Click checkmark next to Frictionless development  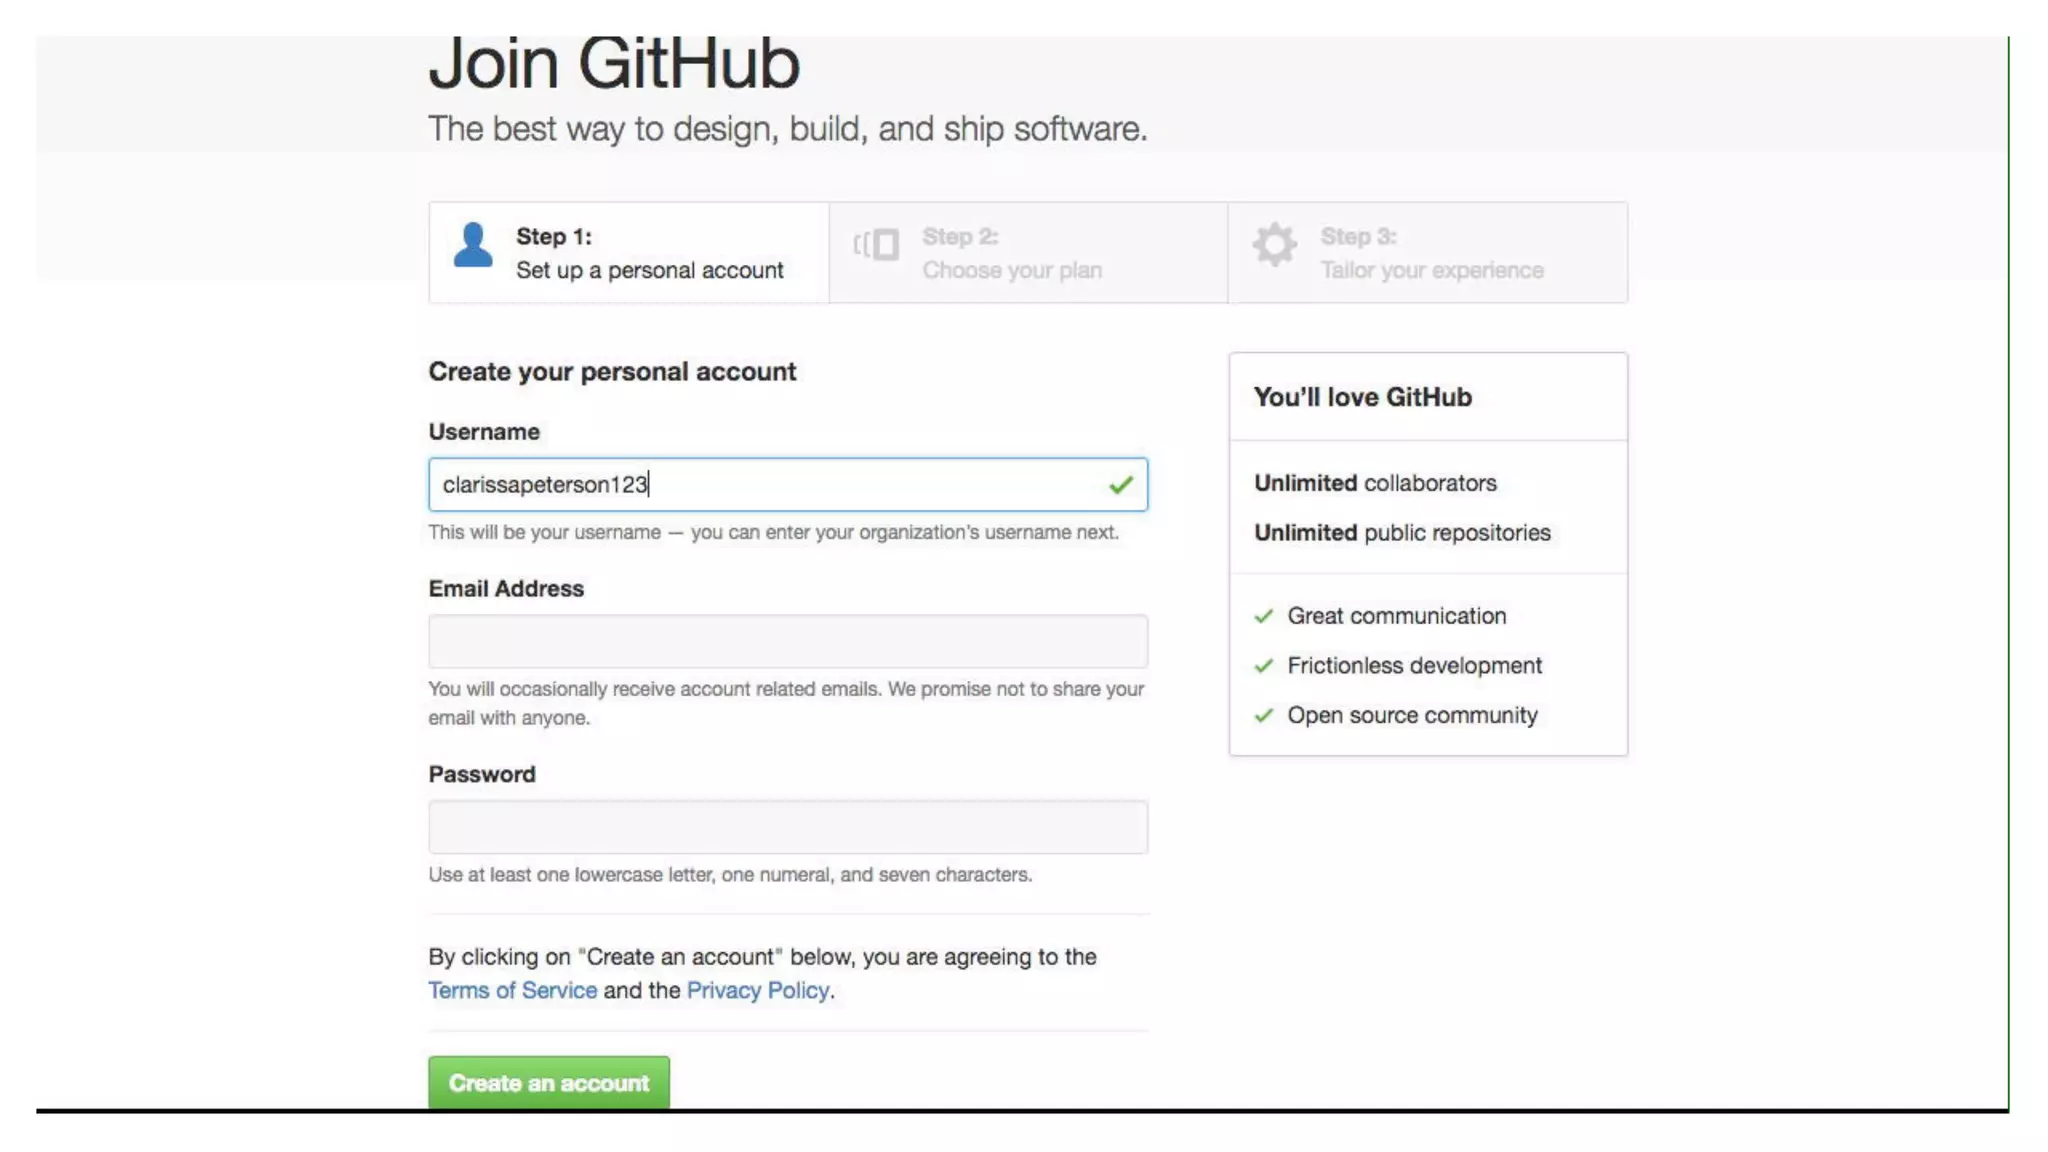click(x=1264, y=666)
